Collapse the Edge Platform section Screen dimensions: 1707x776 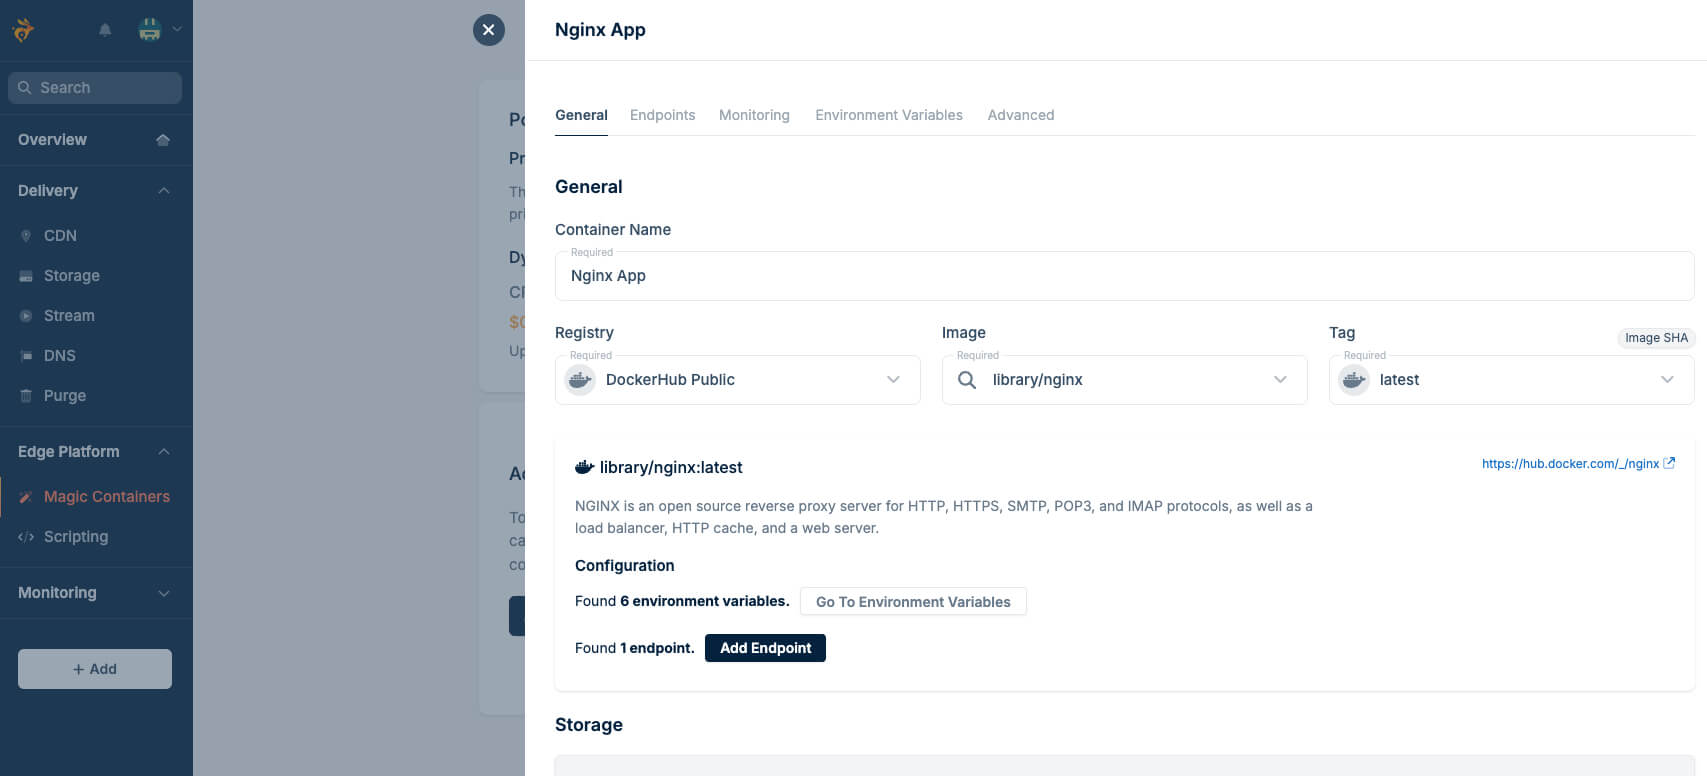pos(164,452)
